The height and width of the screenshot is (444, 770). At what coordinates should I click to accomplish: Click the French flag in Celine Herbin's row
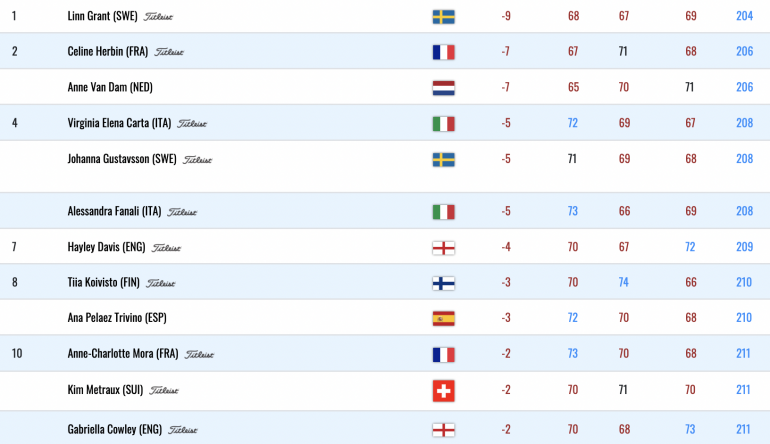coord(443,52)
